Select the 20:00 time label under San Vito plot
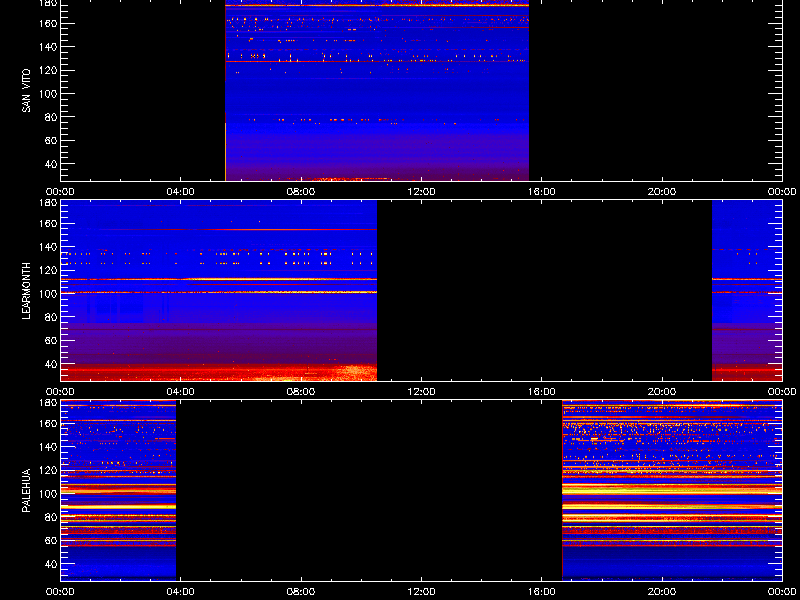 click(x=662, y=192)
